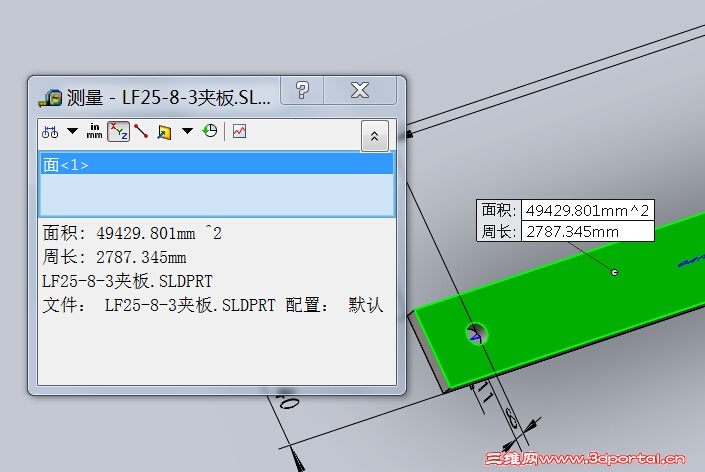Open help for Measure dialog

[x=302, y=90]
